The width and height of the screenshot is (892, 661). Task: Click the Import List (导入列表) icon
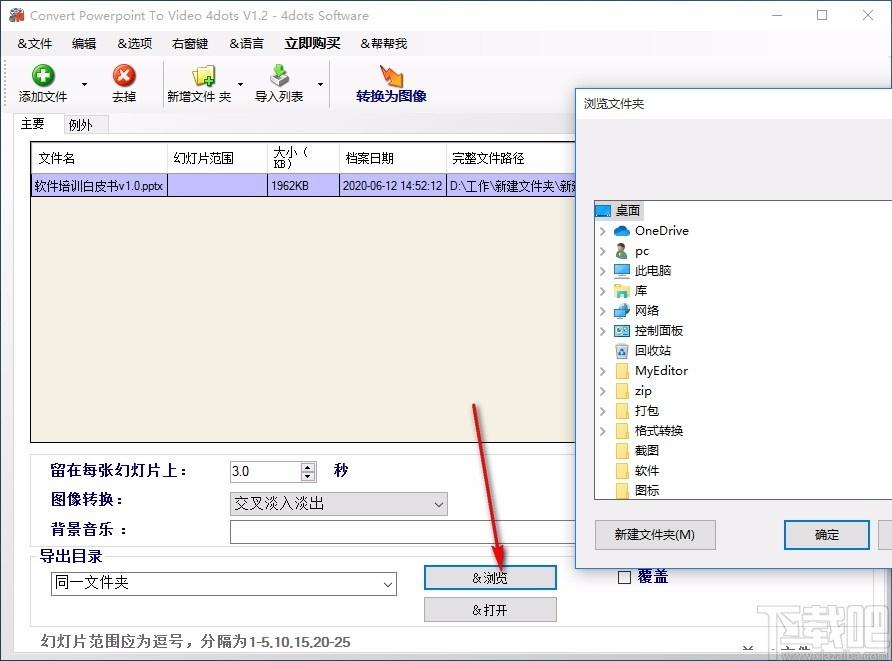click(279, 75)
